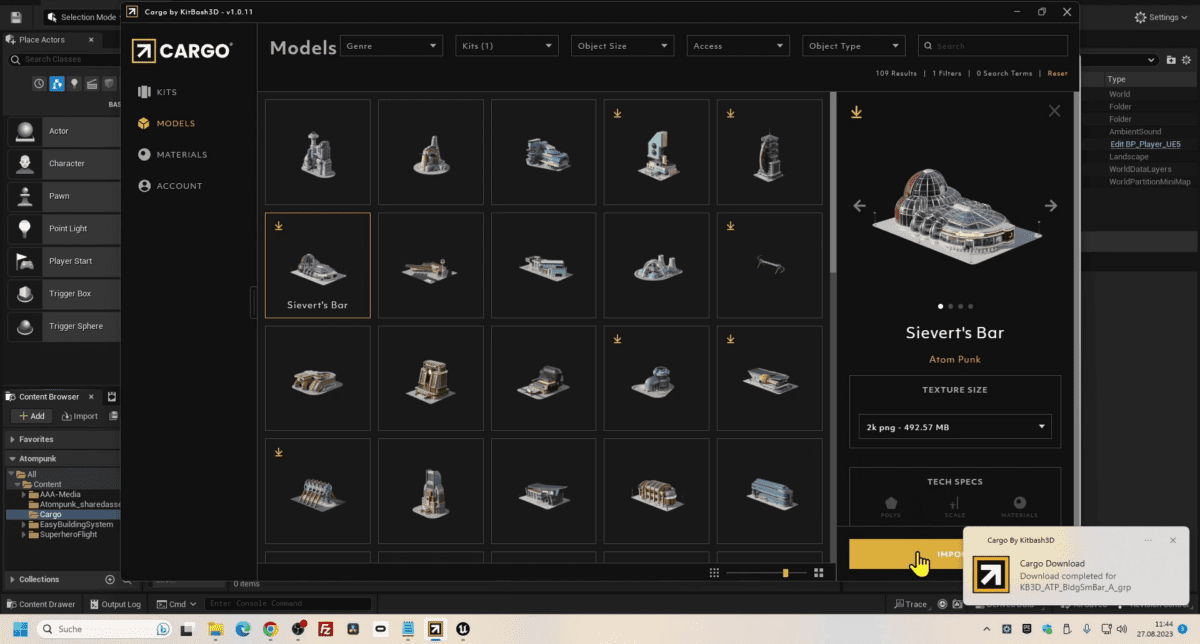
Task: Open the Materials section in Cargo sidebar
Action: (x=173, y=154)
